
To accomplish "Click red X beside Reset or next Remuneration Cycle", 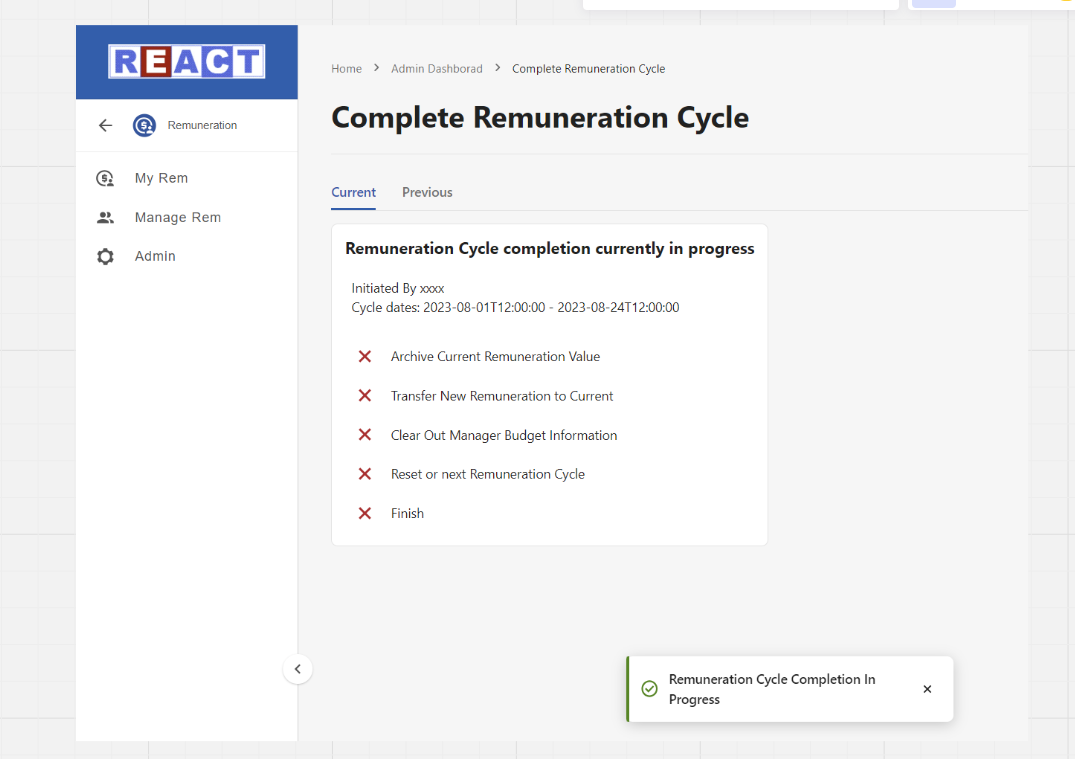I will point(365,474).
